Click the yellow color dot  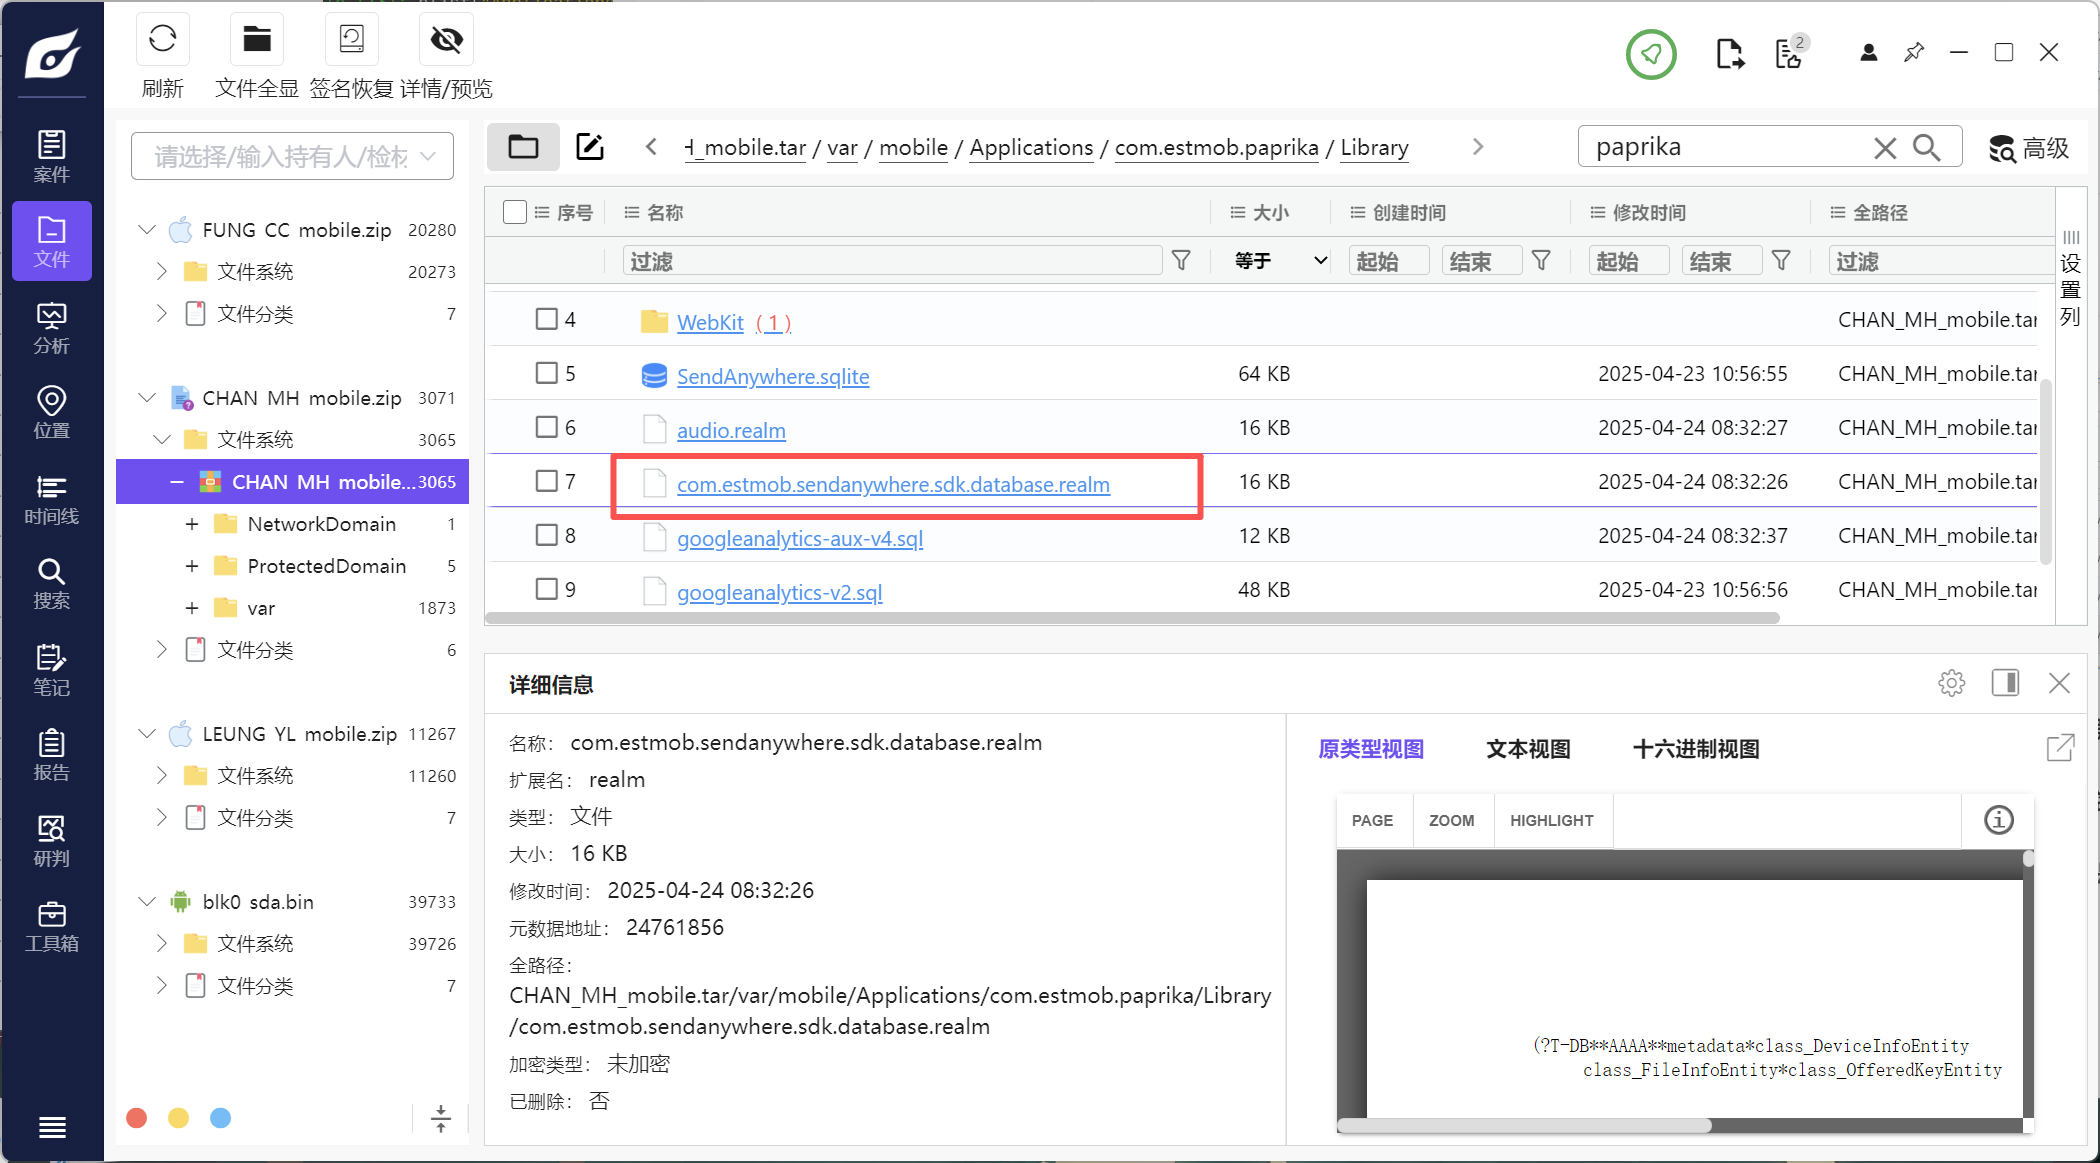pyautogui.click(x=179, y=1118)
